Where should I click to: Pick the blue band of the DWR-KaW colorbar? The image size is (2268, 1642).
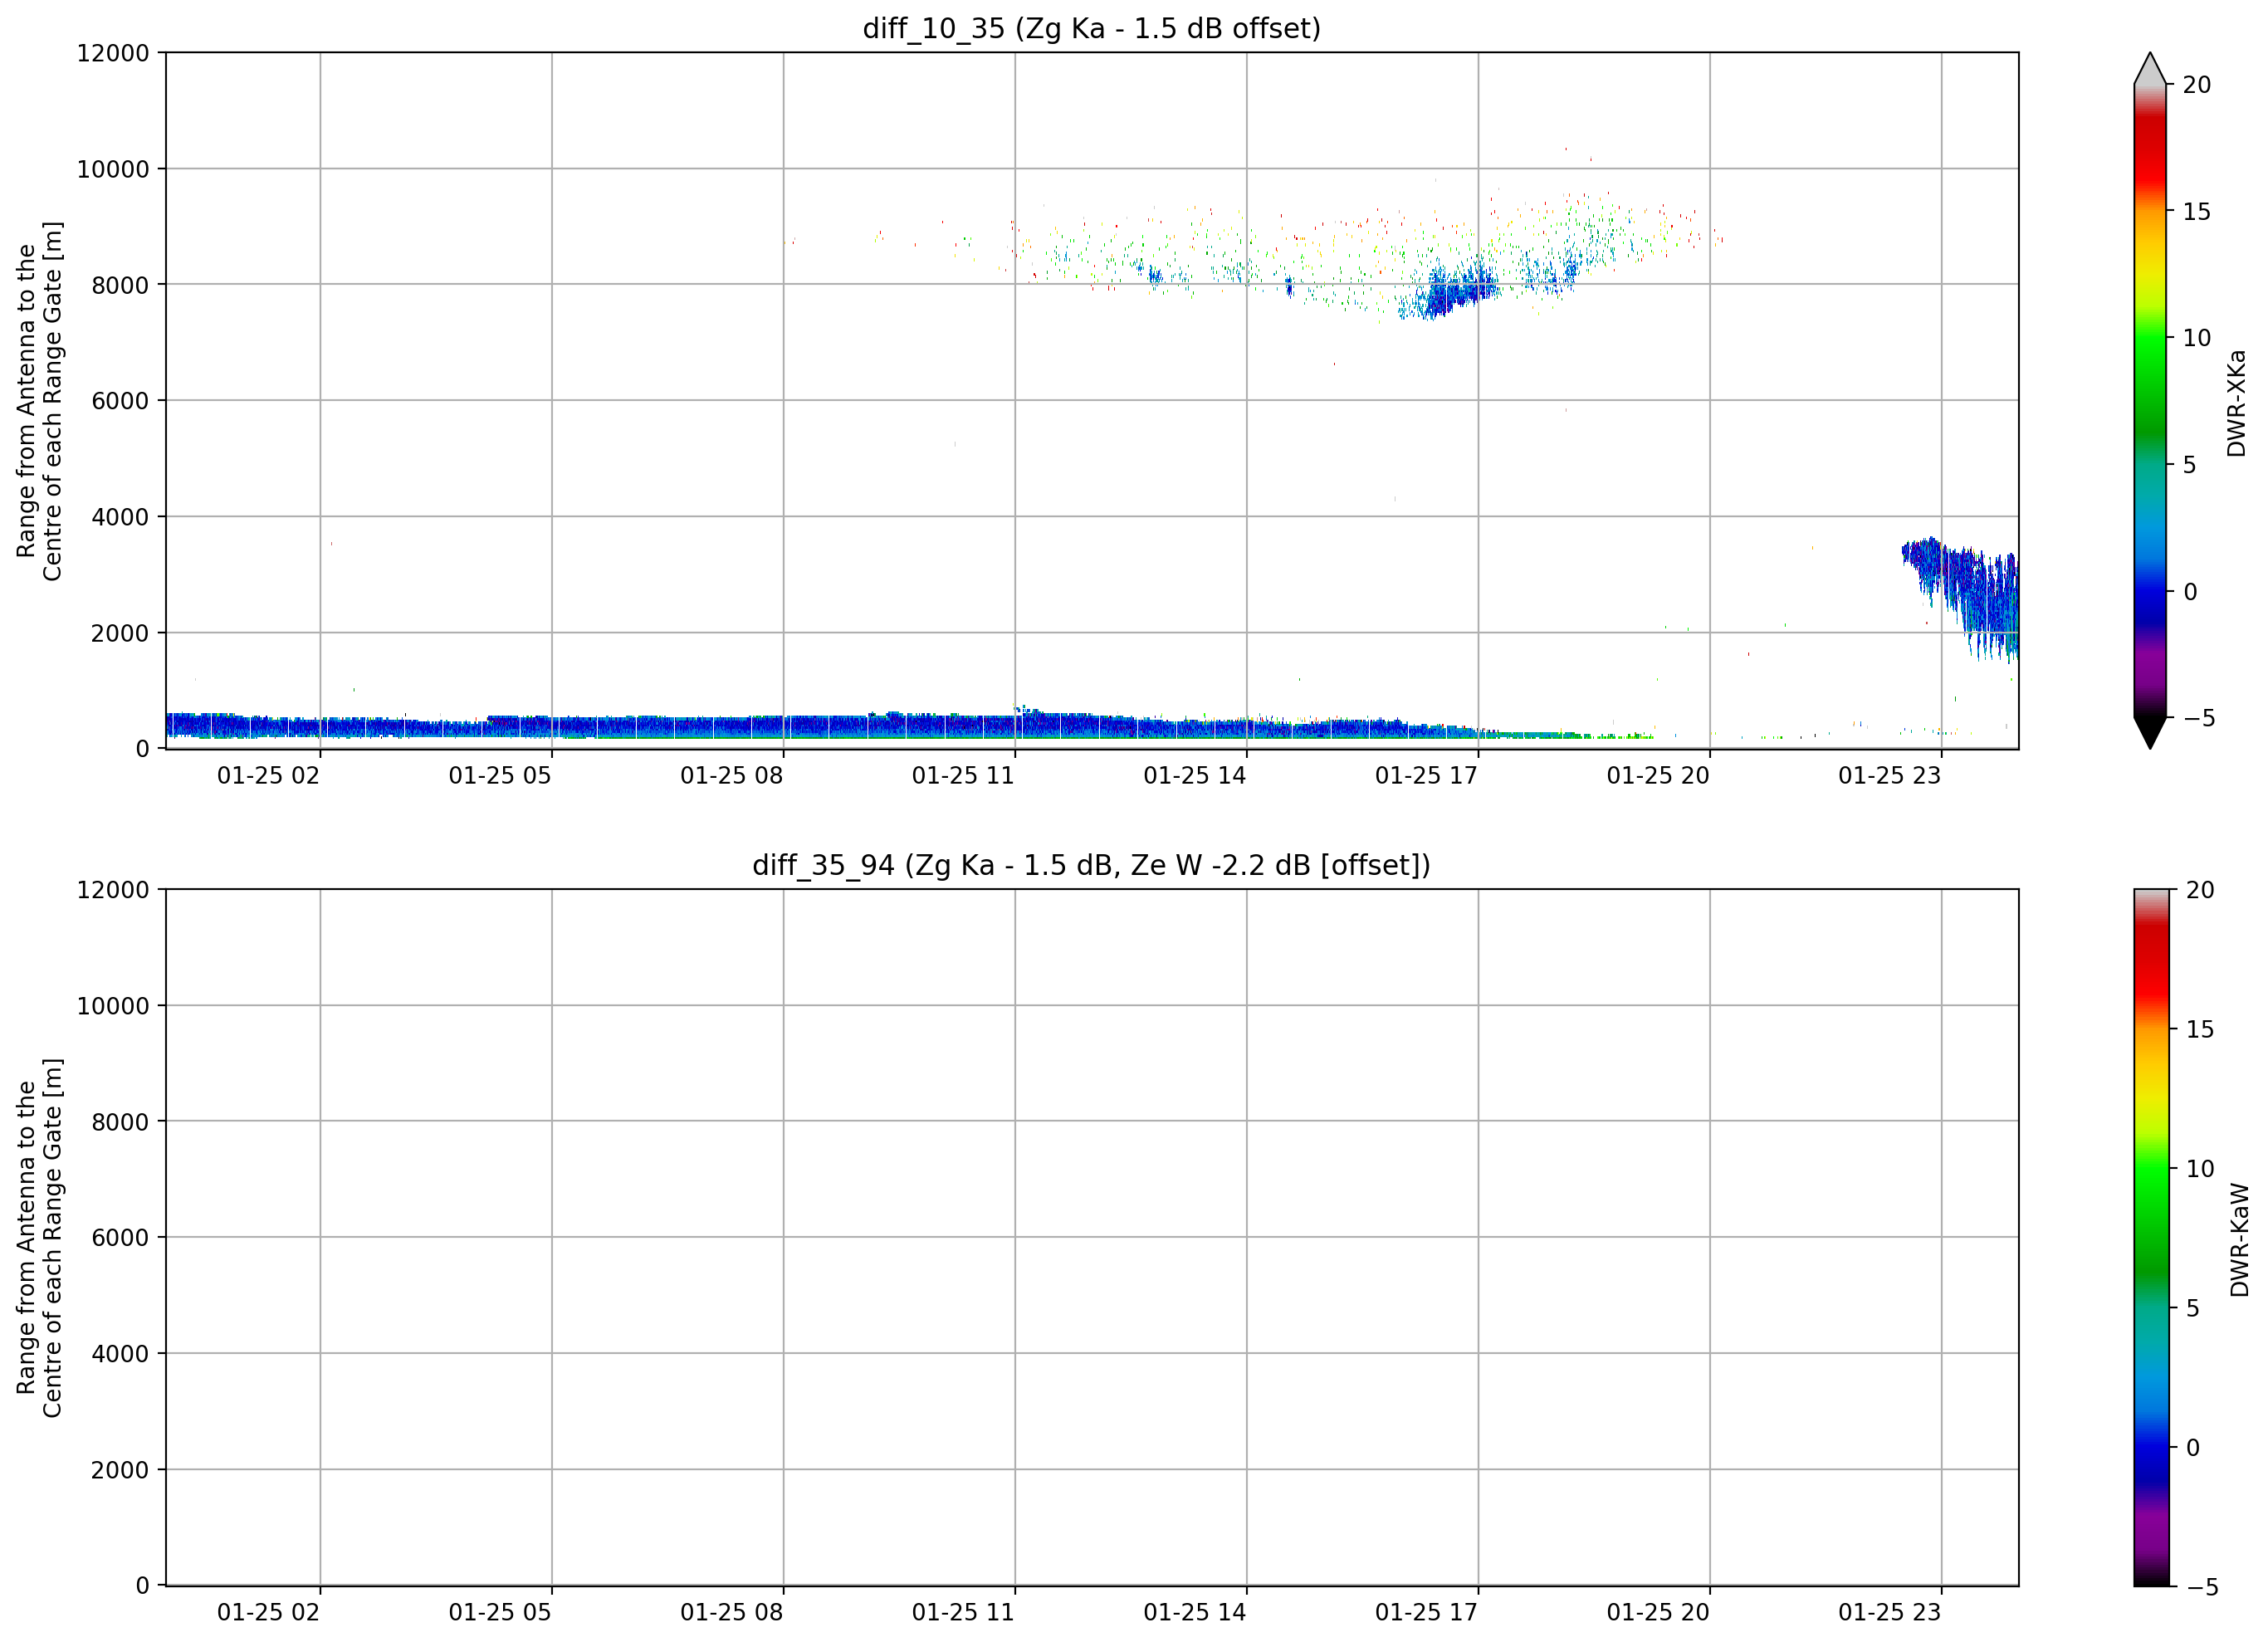tap(2152, 1445)
